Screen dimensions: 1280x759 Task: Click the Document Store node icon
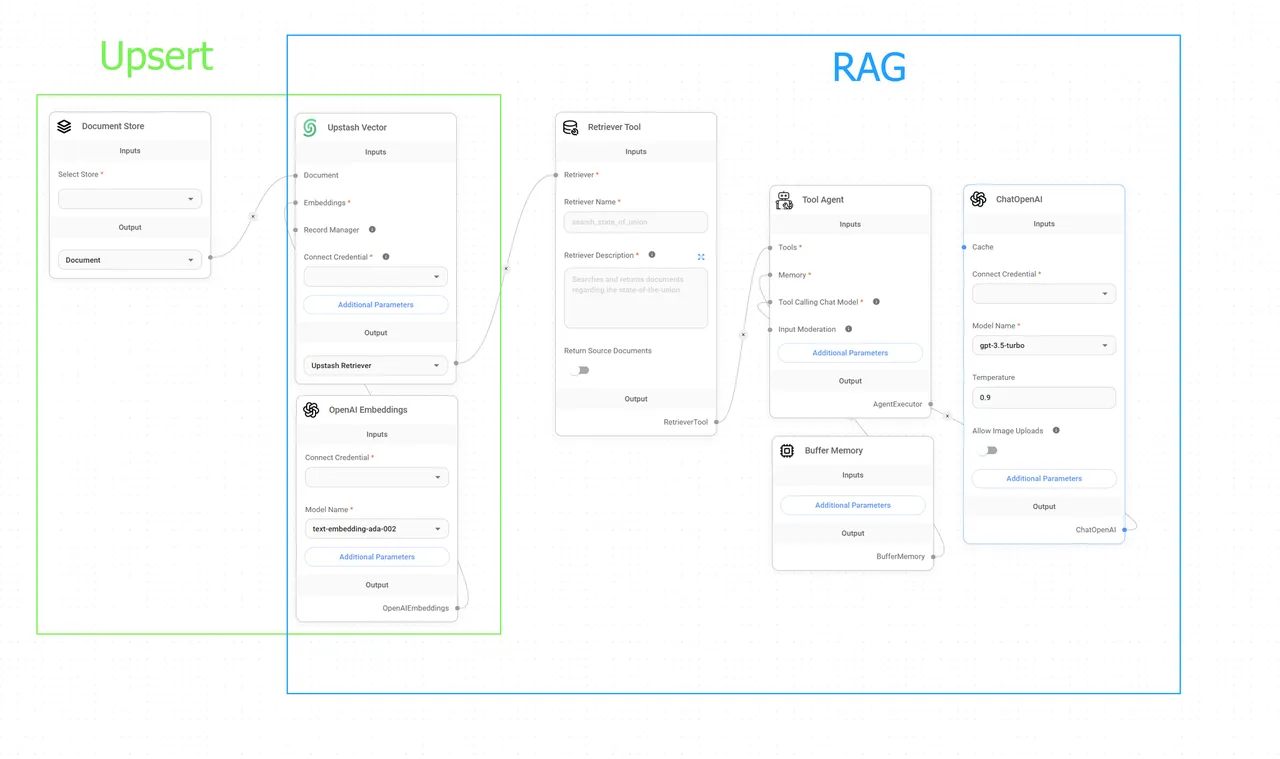[x=64, y=126]
